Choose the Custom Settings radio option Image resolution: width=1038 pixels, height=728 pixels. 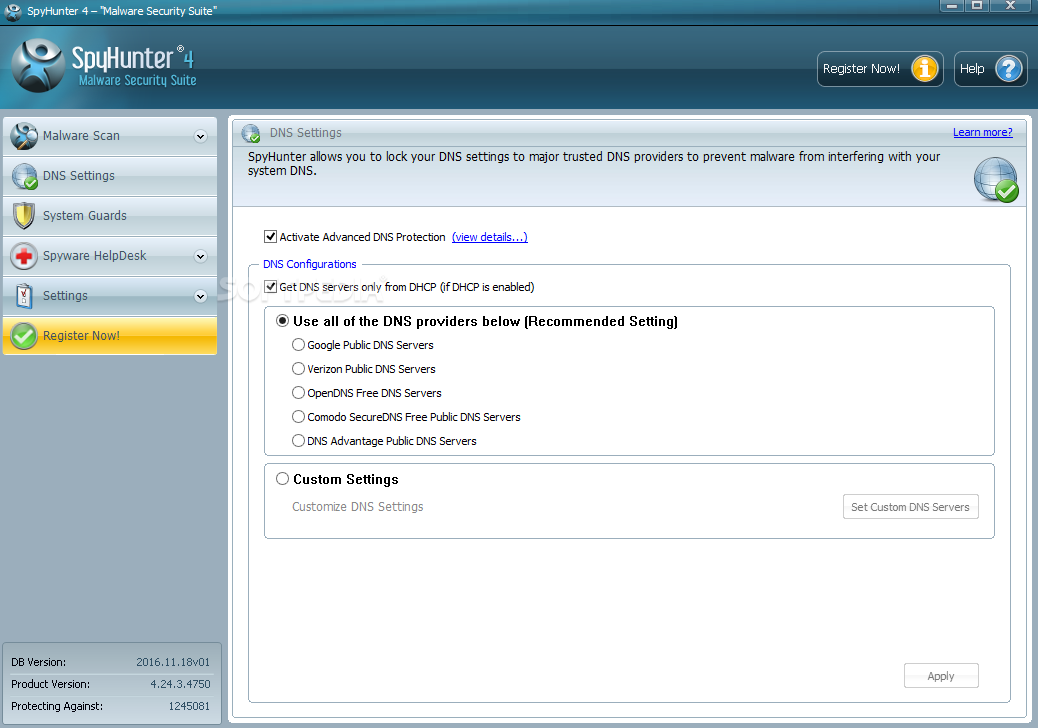[x=283, y=479]
